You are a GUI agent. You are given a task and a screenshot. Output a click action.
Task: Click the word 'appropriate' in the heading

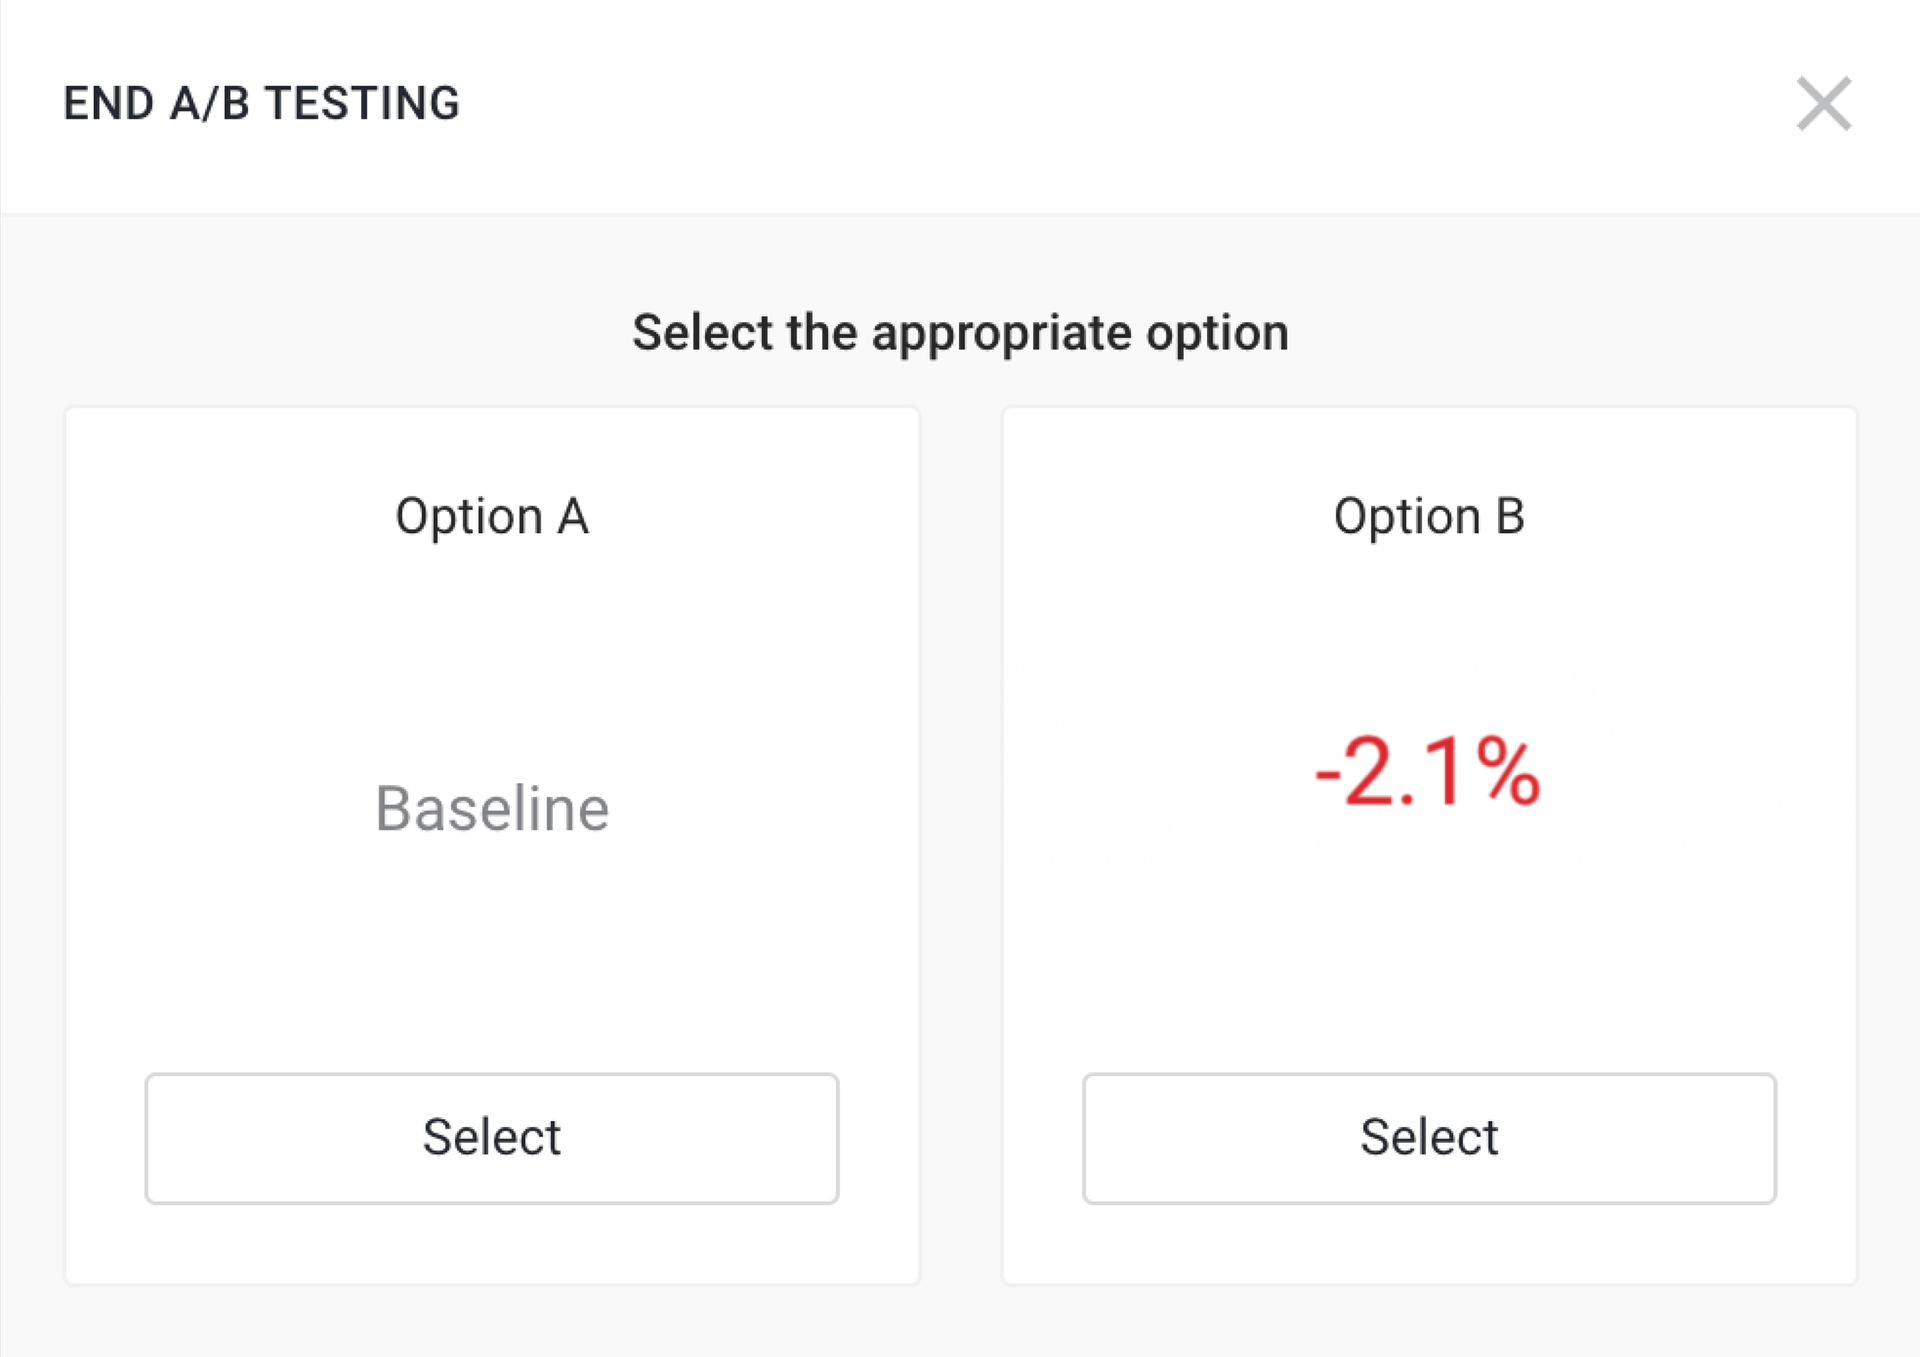pos(1006,334)
